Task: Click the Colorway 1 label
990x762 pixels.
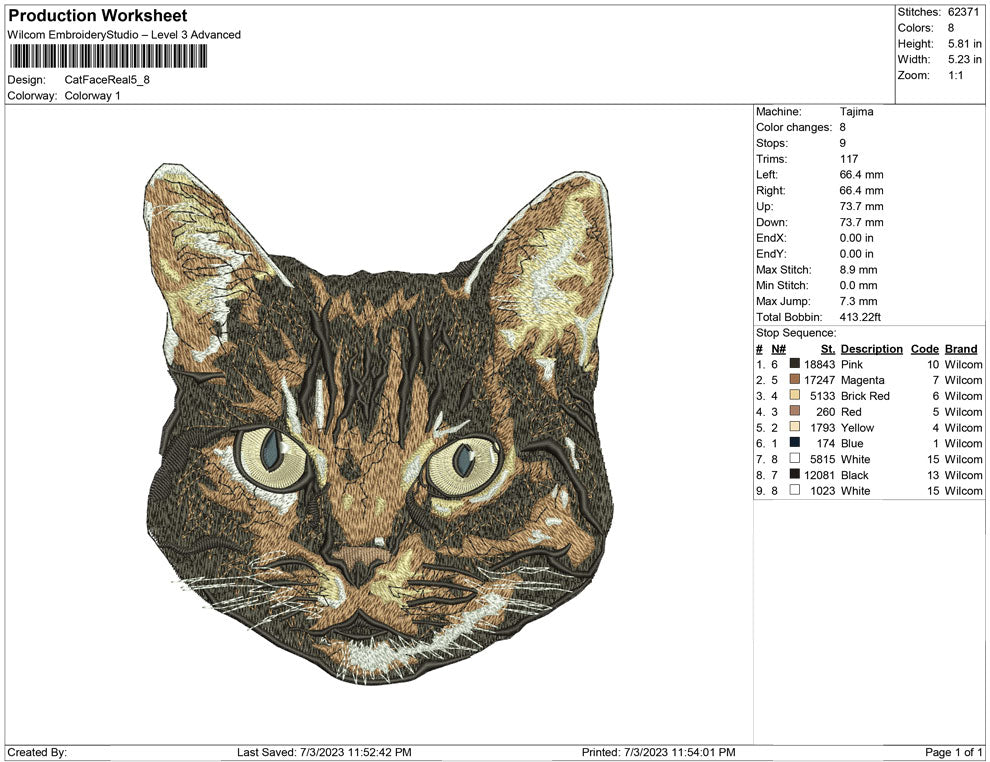Action: [x=92, y=96]
